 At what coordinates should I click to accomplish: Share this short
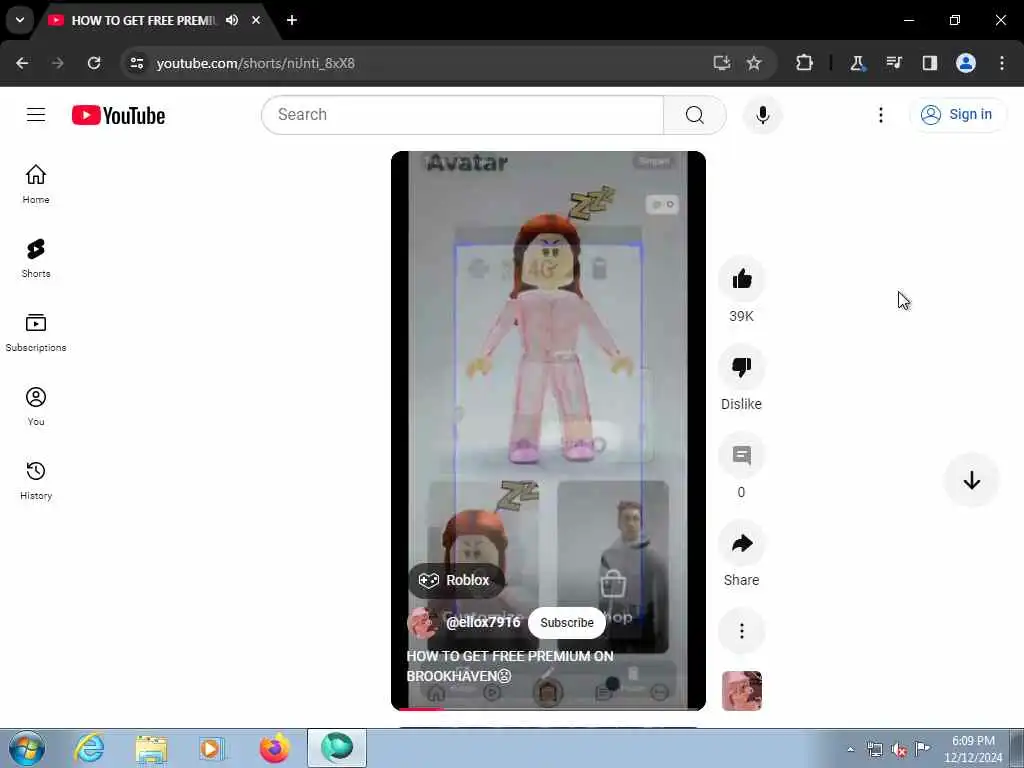tap(741, 543)
